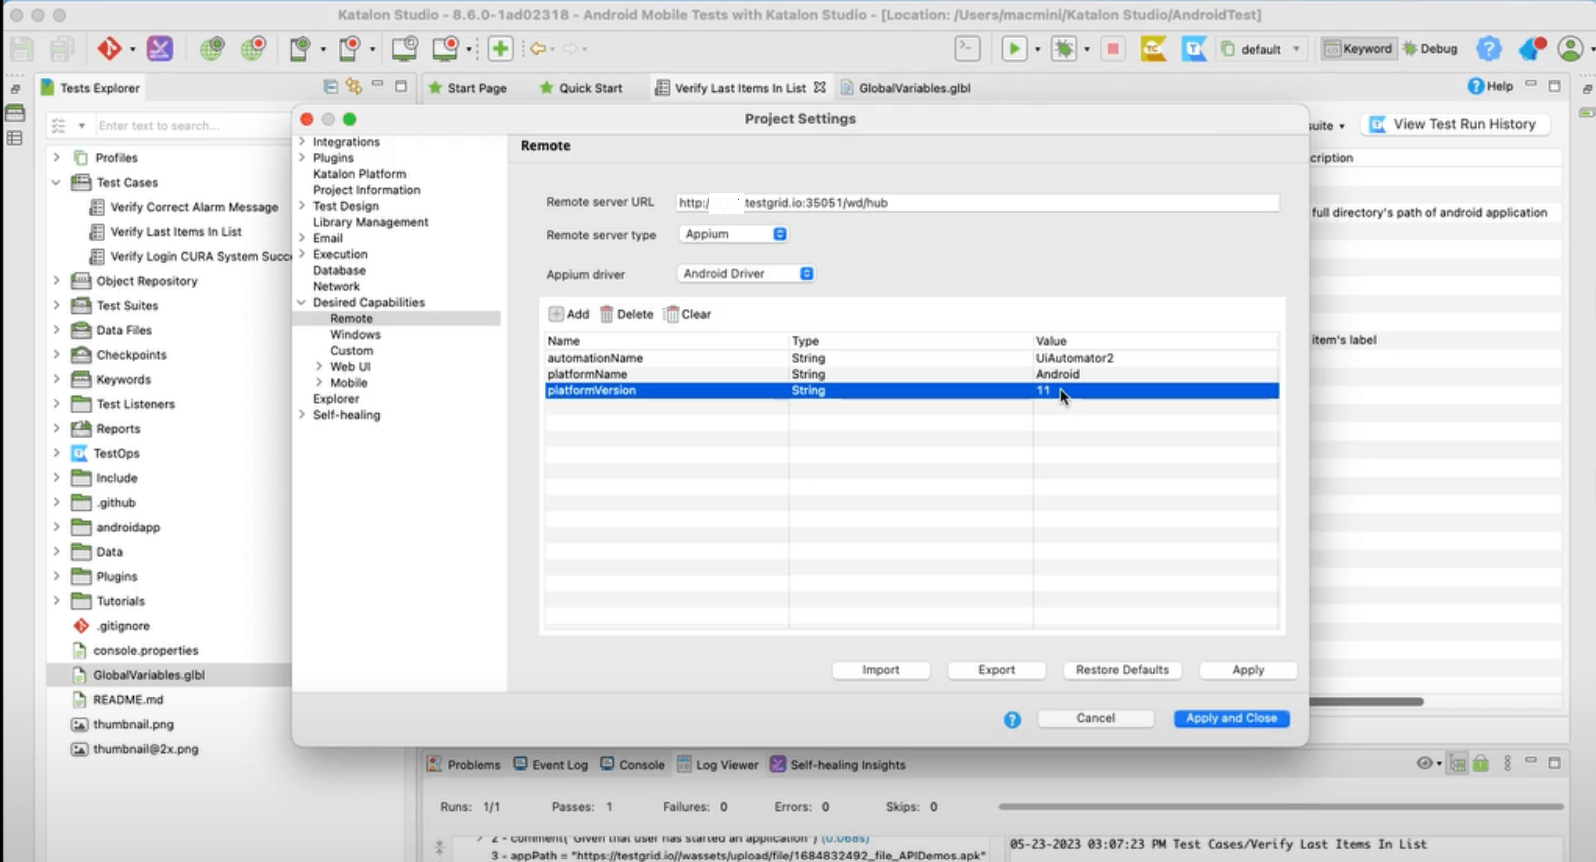Click the Spy Mobile phone icon
The image size is (1596, 862).
(x=300, y=48)
